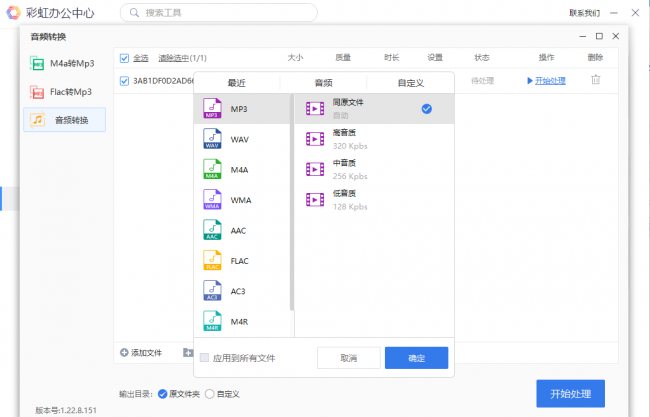Select the FLAC label in format list

point(240,261)
